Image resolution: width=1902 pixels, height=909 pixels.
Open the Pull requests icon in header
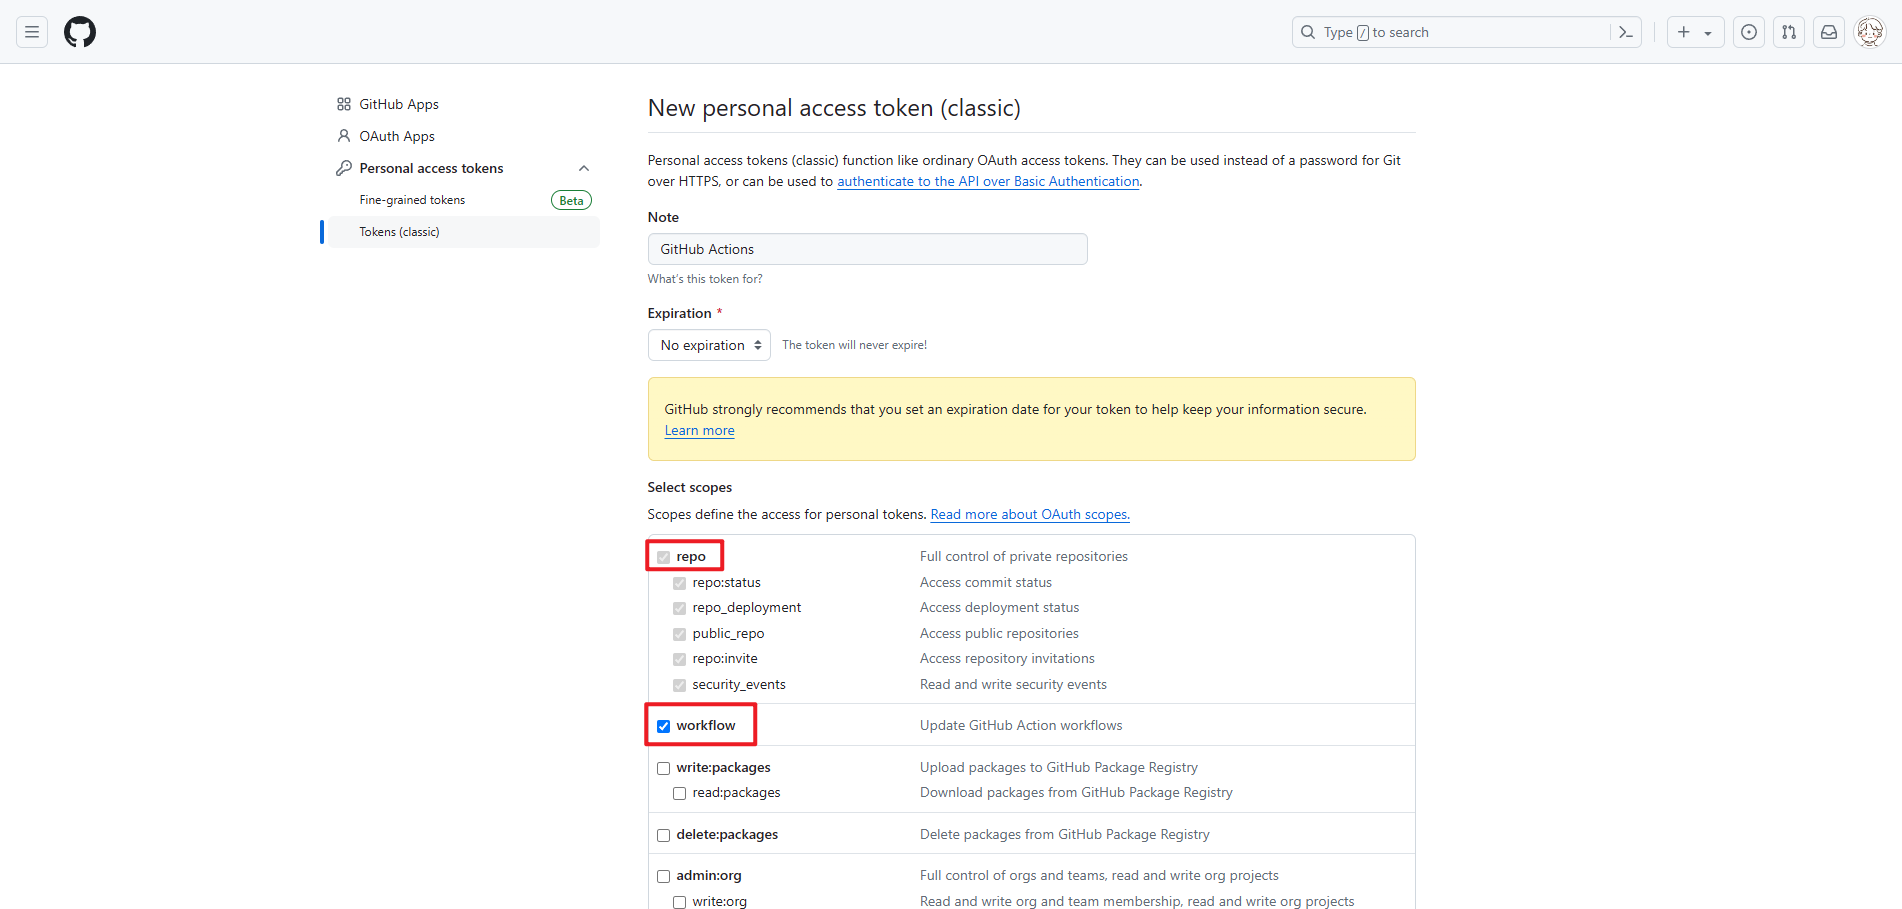coord(1789,32)
